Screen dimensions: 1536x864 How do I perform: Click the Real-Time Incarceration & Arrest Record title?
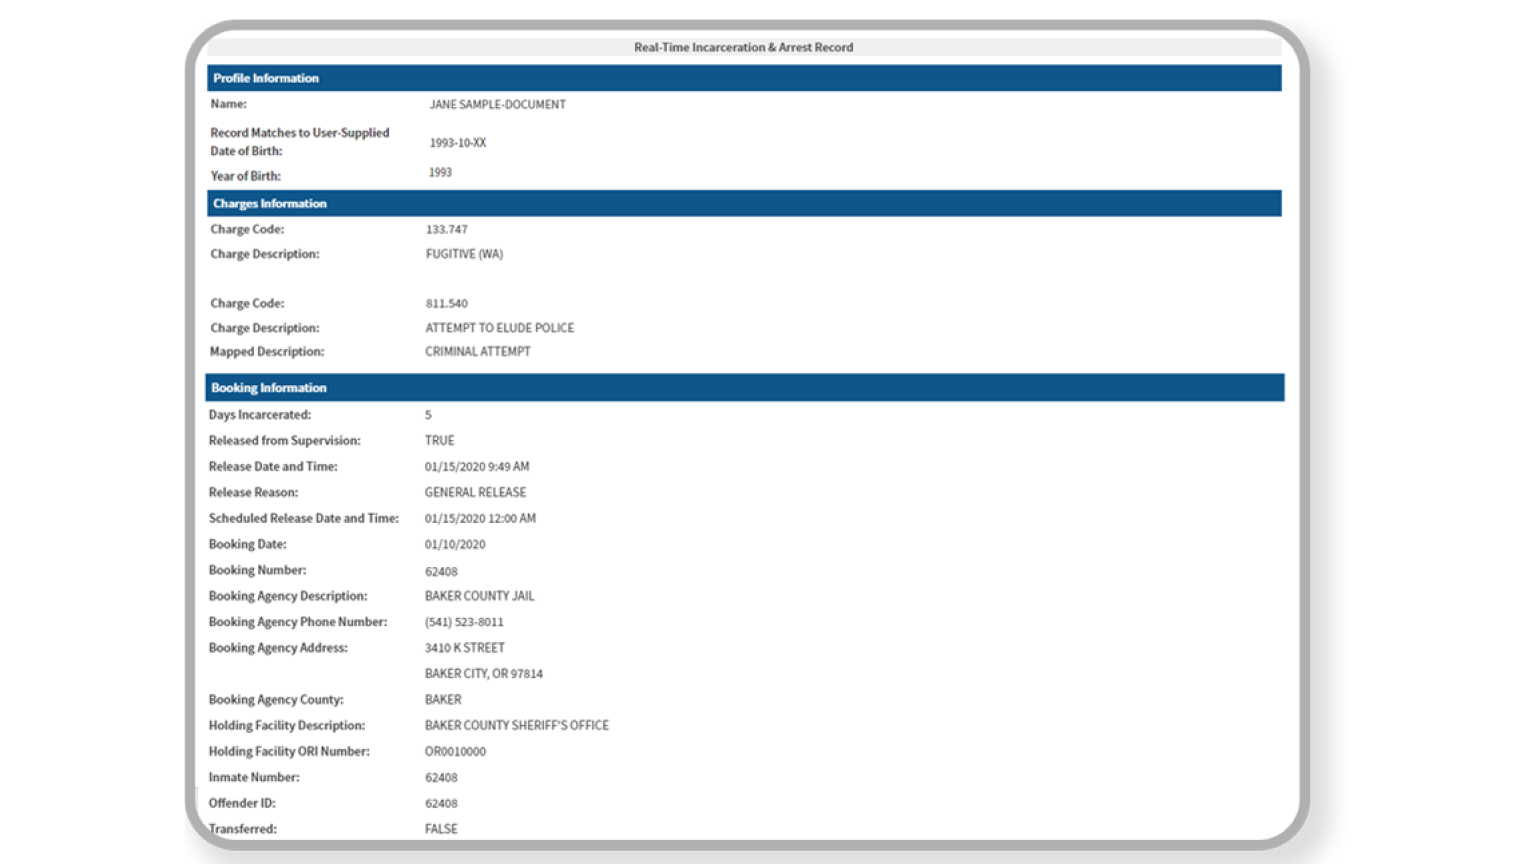click(743, 47)
